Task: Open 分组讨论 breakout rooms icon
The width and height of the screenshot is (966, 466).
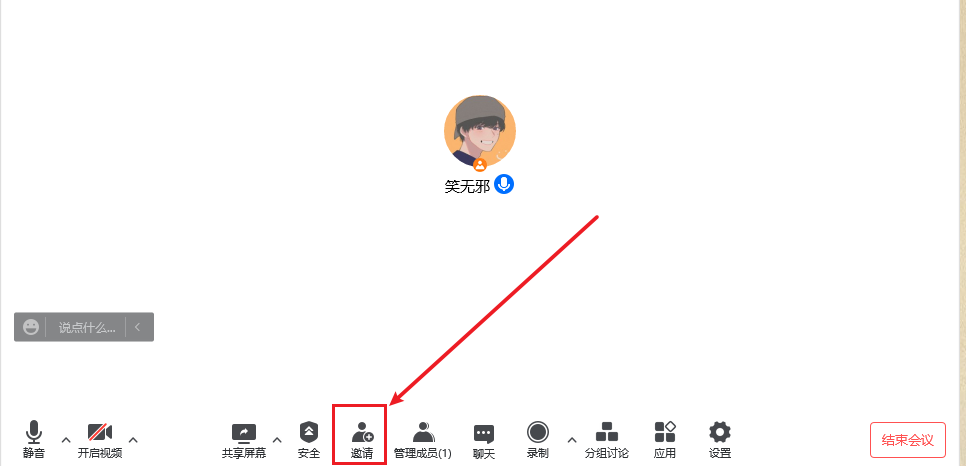Action: [x=607, y=439]
